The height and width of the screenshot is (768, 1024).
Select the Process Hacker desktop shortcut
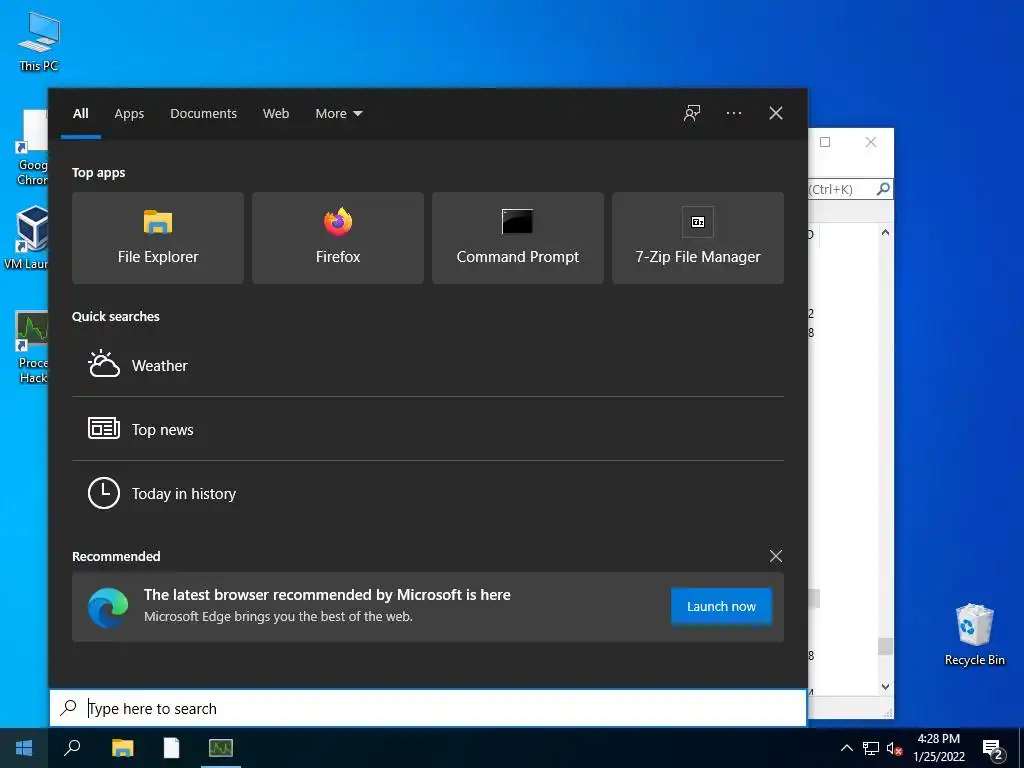tap(31, 347)
